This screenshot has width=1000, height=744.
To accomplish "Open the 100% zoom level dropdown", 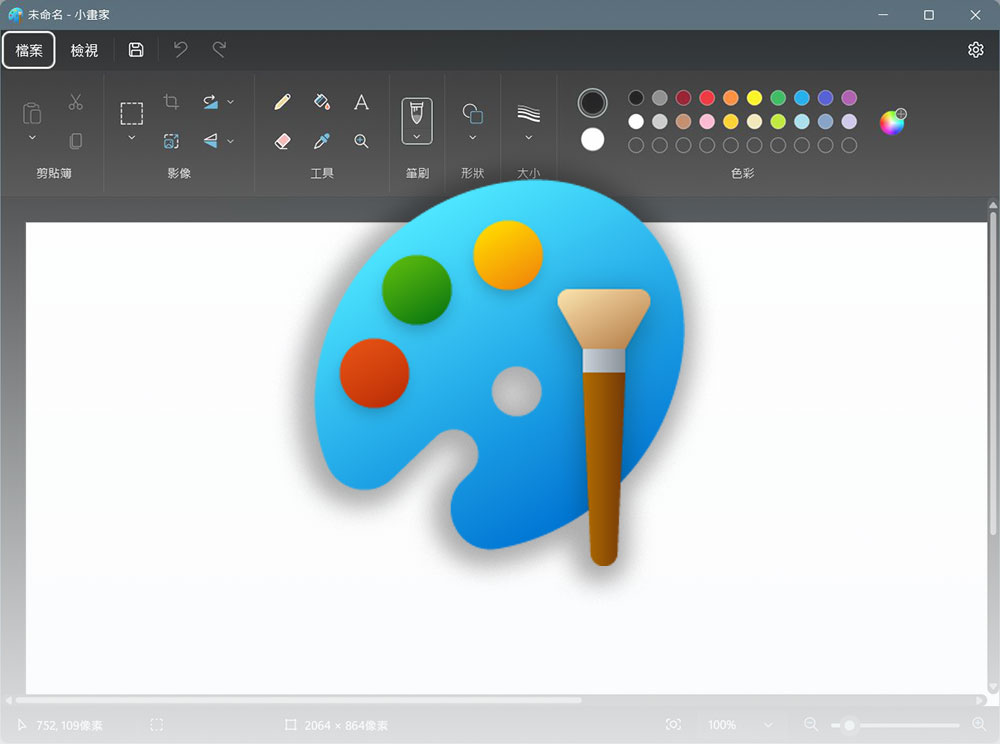I will tap(740, 725).
